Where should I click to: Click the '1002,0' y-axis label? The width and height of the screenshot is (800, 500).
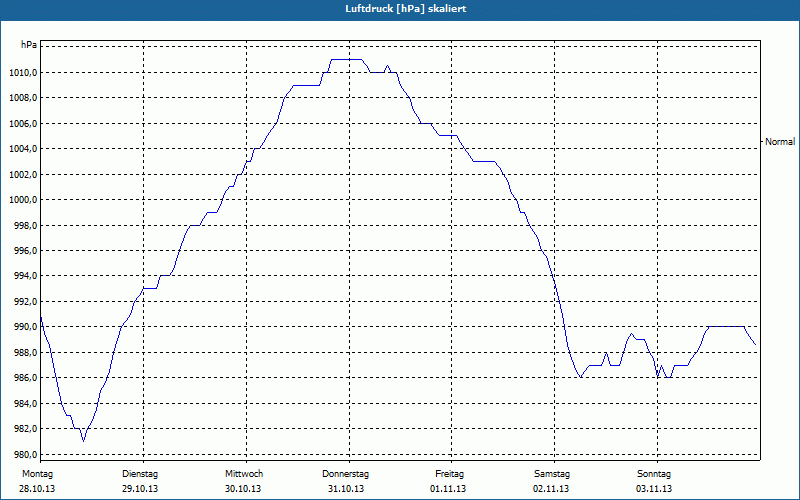pyautogui.click(x=23, y=174)
